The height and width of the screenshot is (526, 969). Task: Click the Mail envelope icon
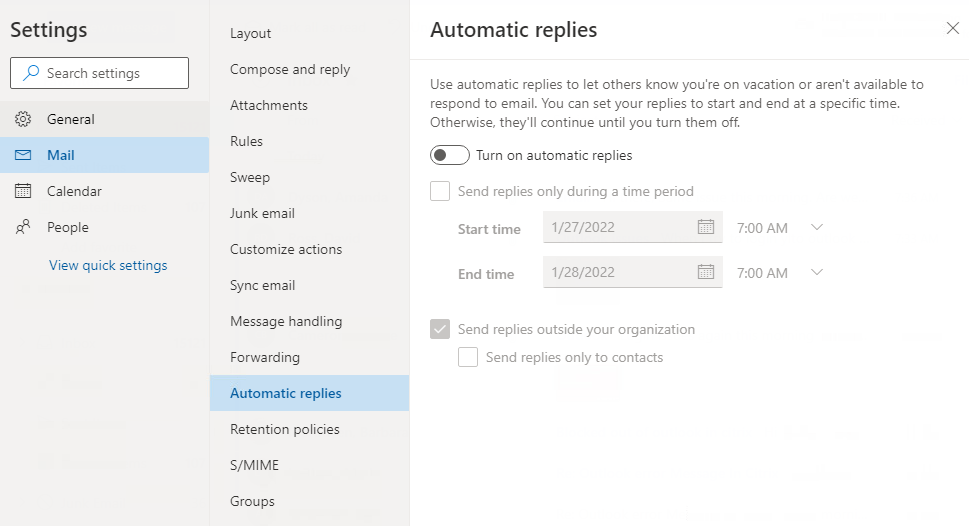pos(23,155)
